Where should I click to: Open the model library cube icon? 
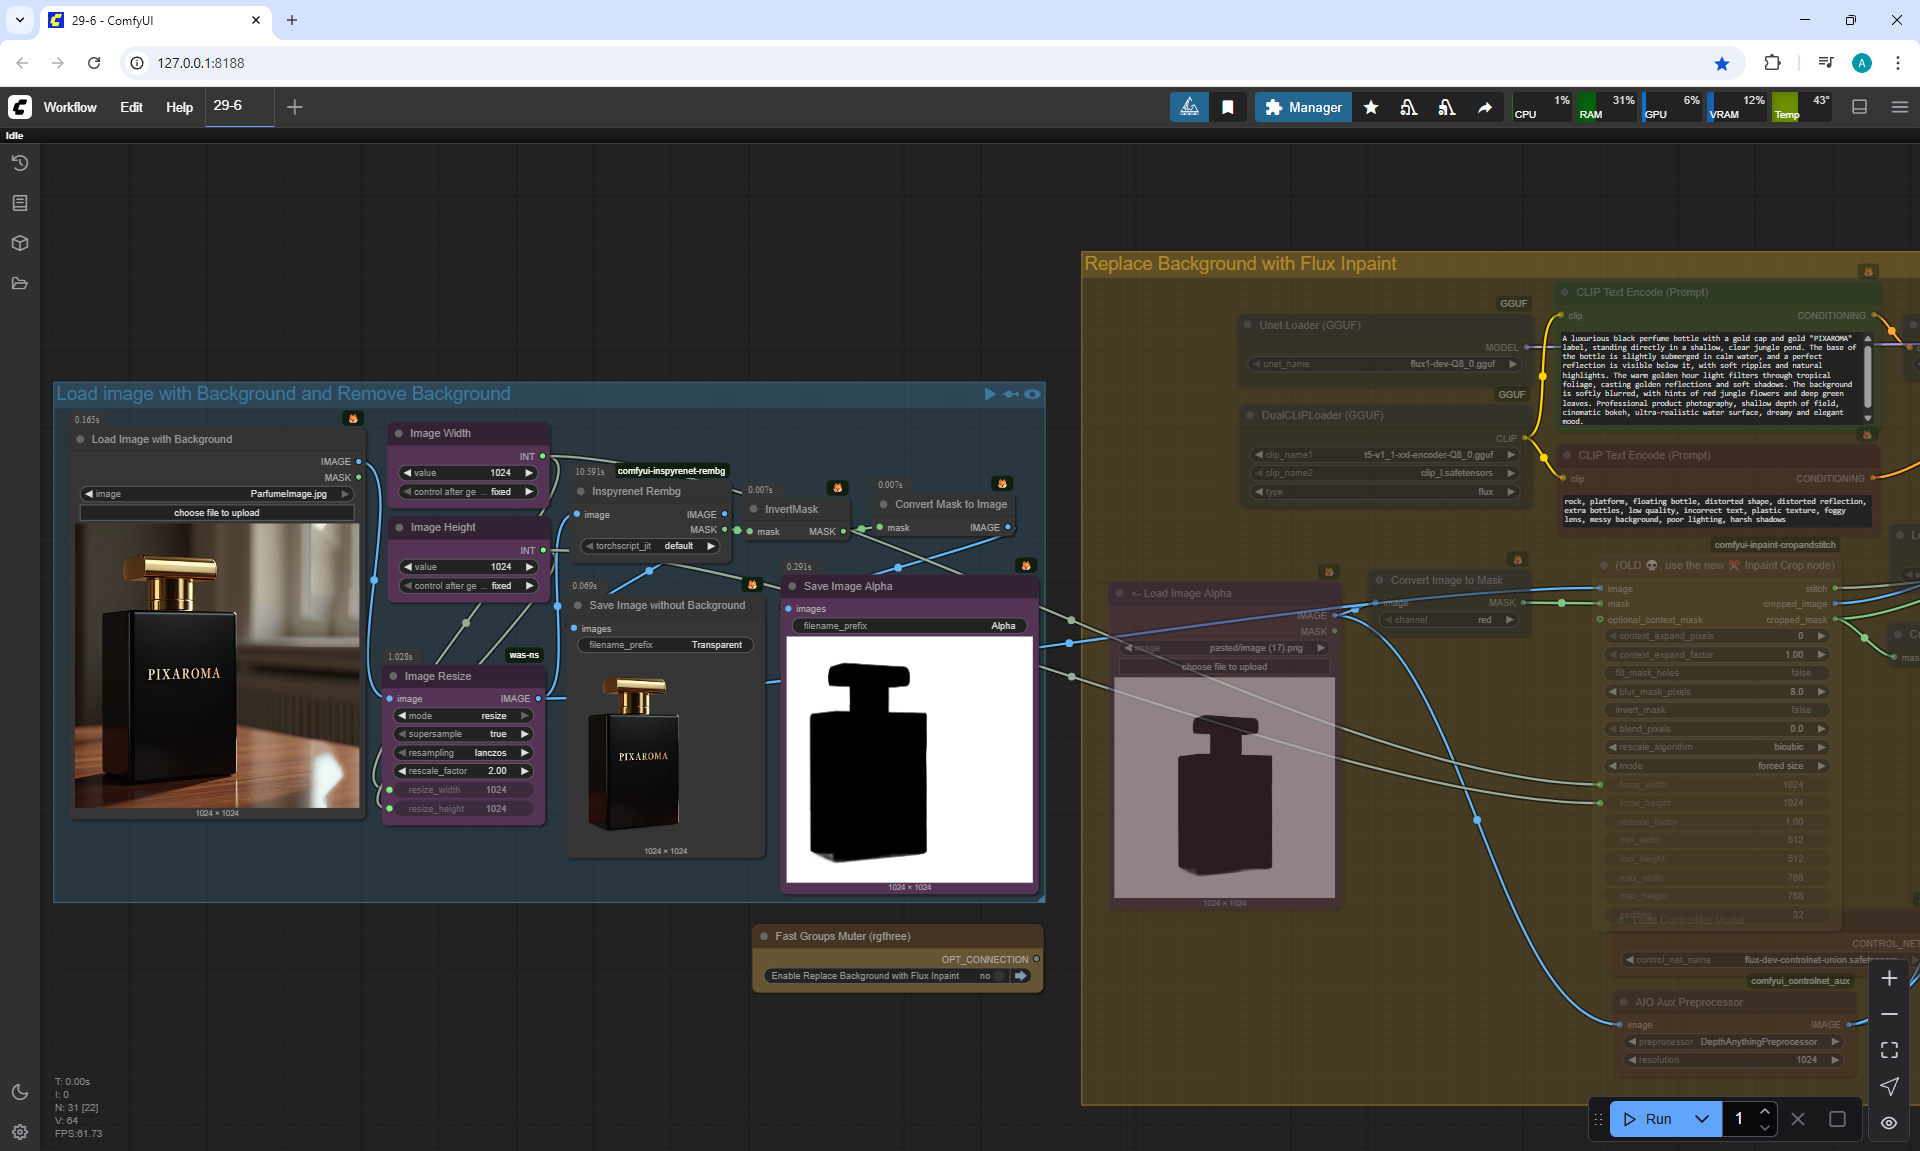(19, 243)
